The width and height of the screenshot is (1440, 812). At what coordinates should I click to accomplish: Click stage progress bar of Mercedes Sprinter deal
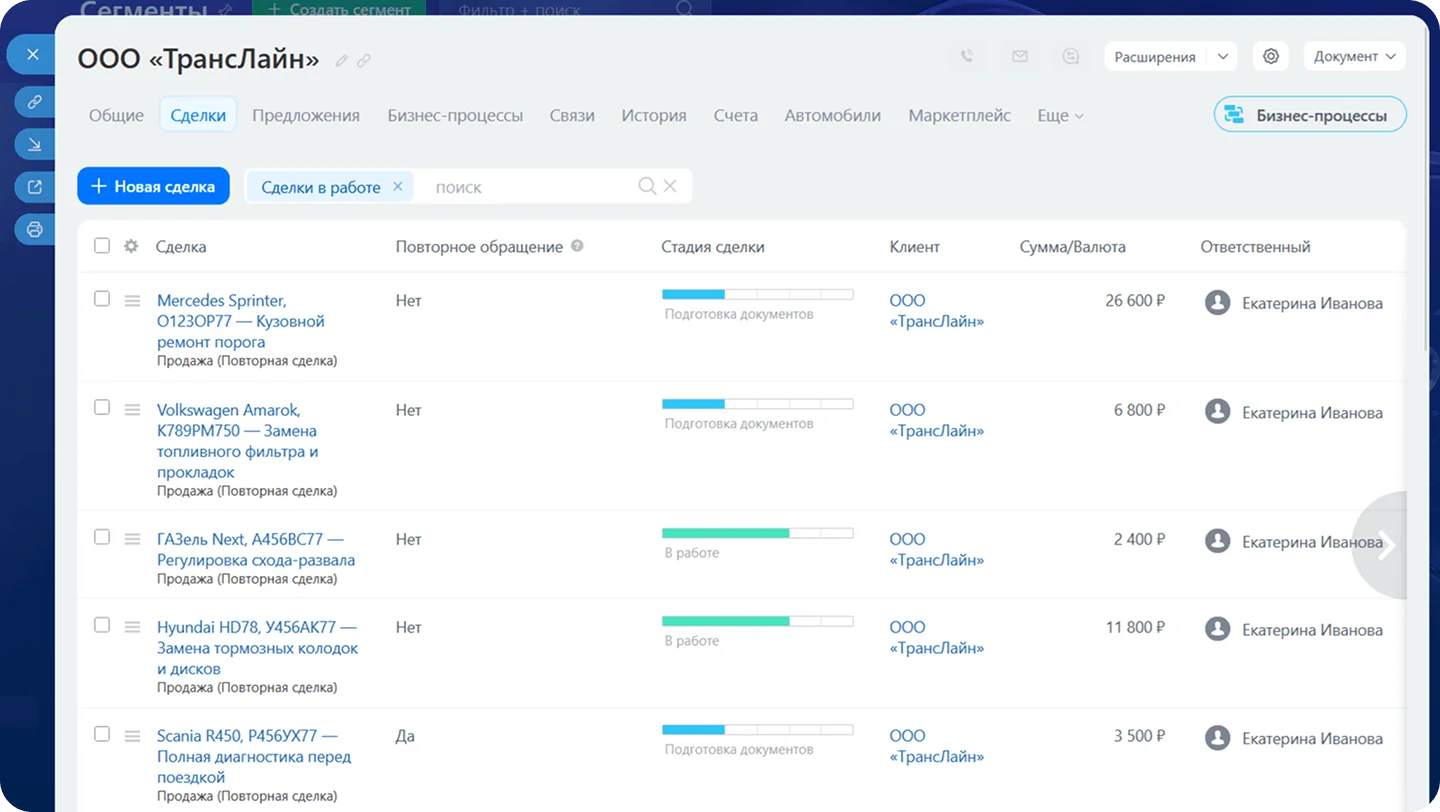[757, 295]
